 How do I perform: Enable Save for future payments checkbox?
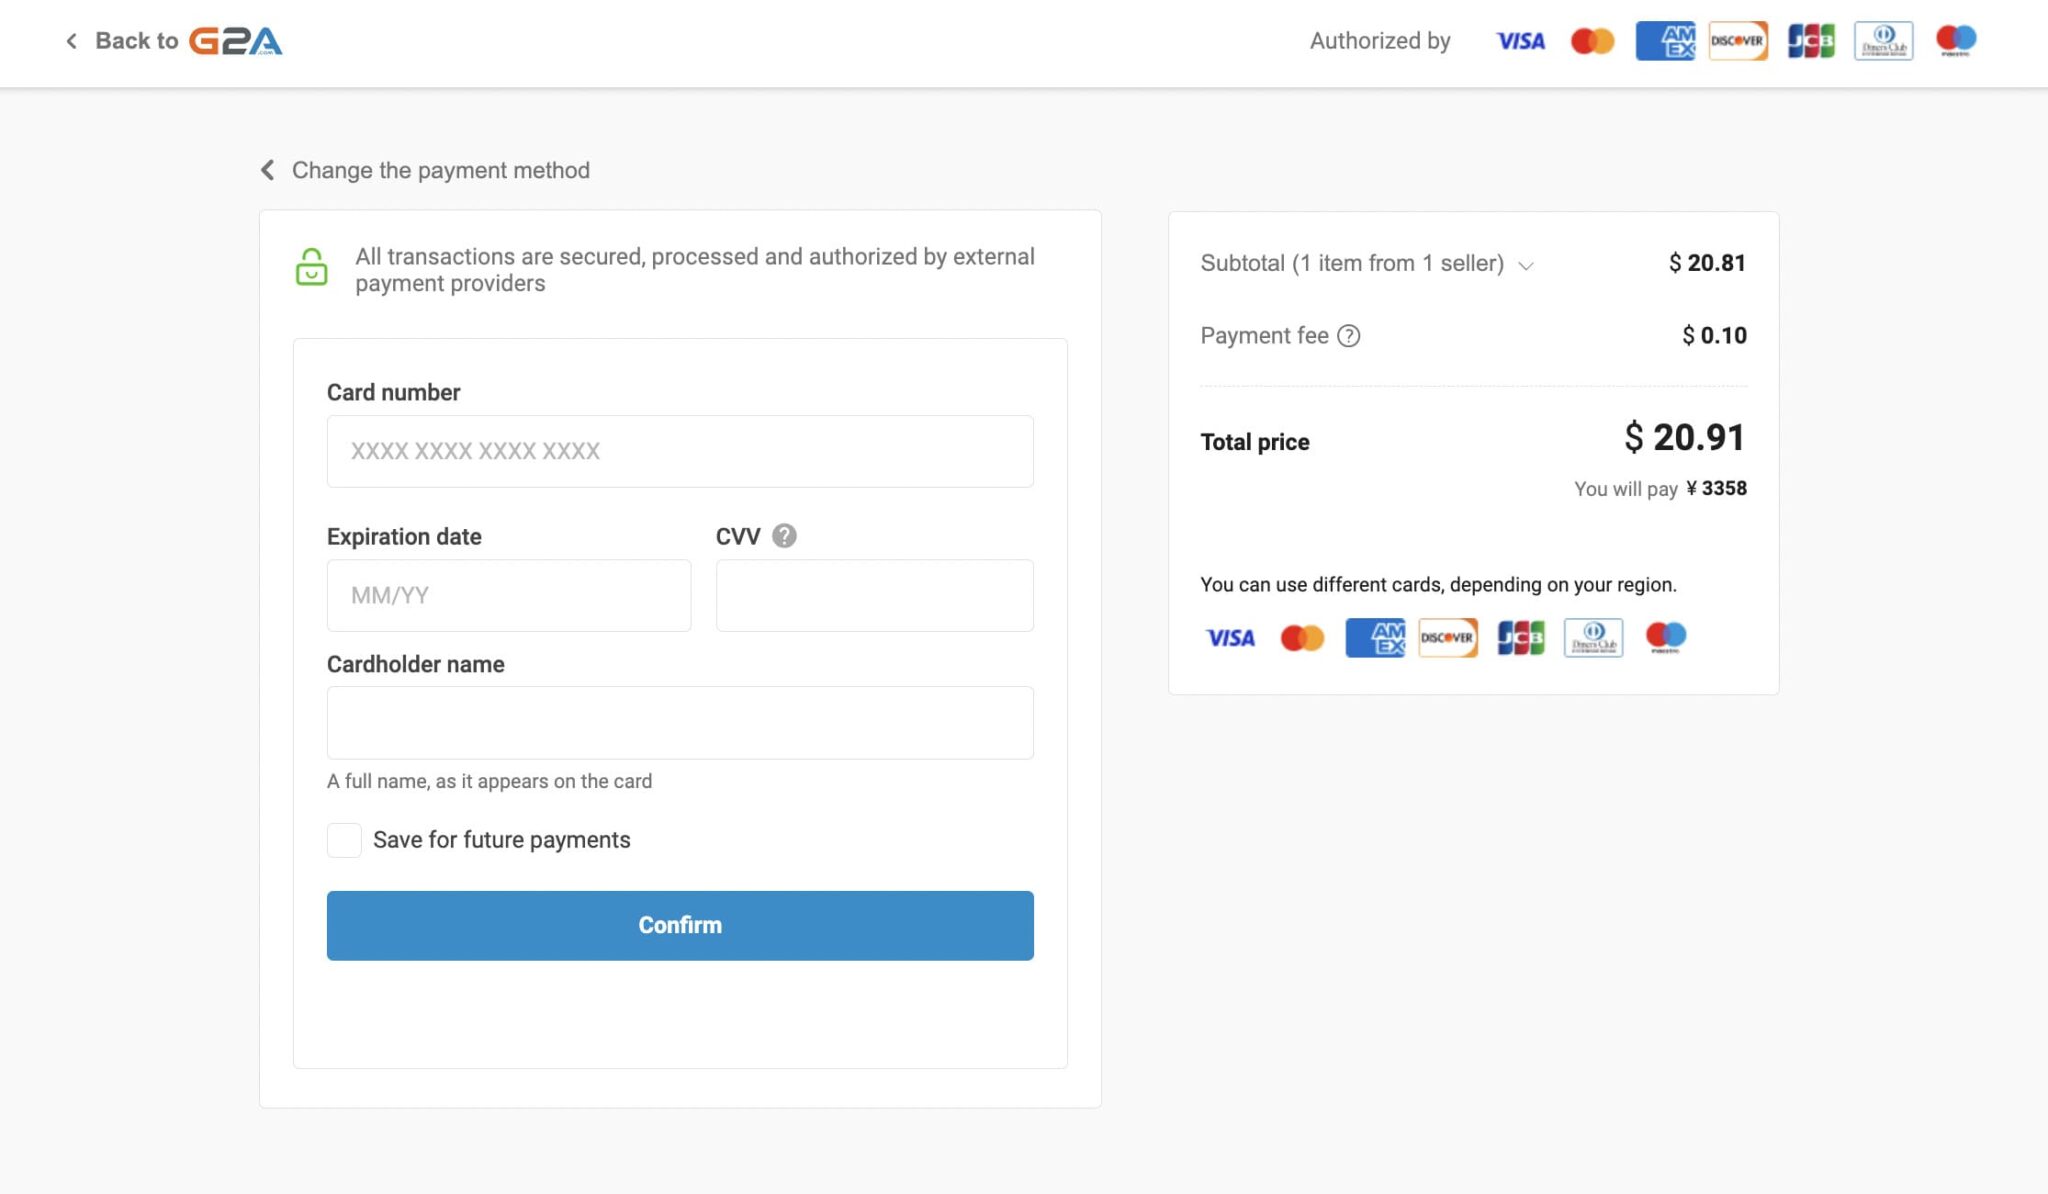[344, 840]
